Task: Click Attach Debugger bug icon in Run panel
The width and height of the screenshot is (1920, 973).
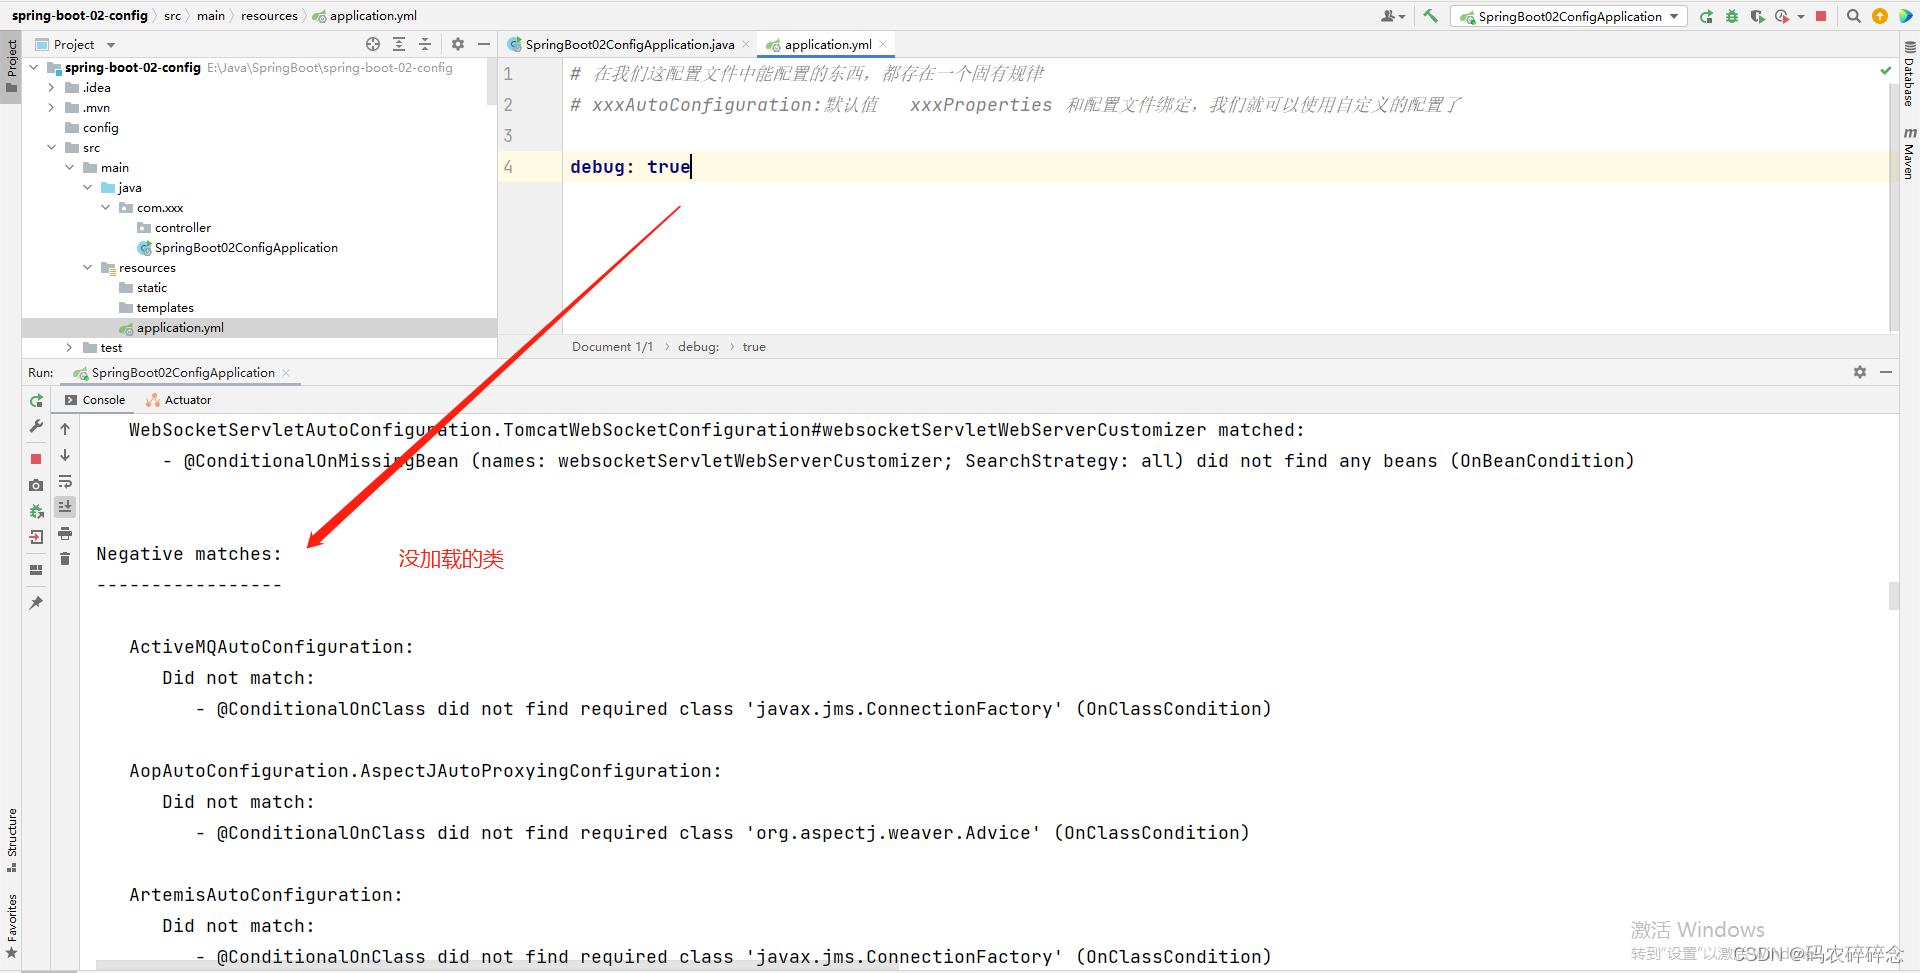Action: pyautogui.click(x=36, y=511)
